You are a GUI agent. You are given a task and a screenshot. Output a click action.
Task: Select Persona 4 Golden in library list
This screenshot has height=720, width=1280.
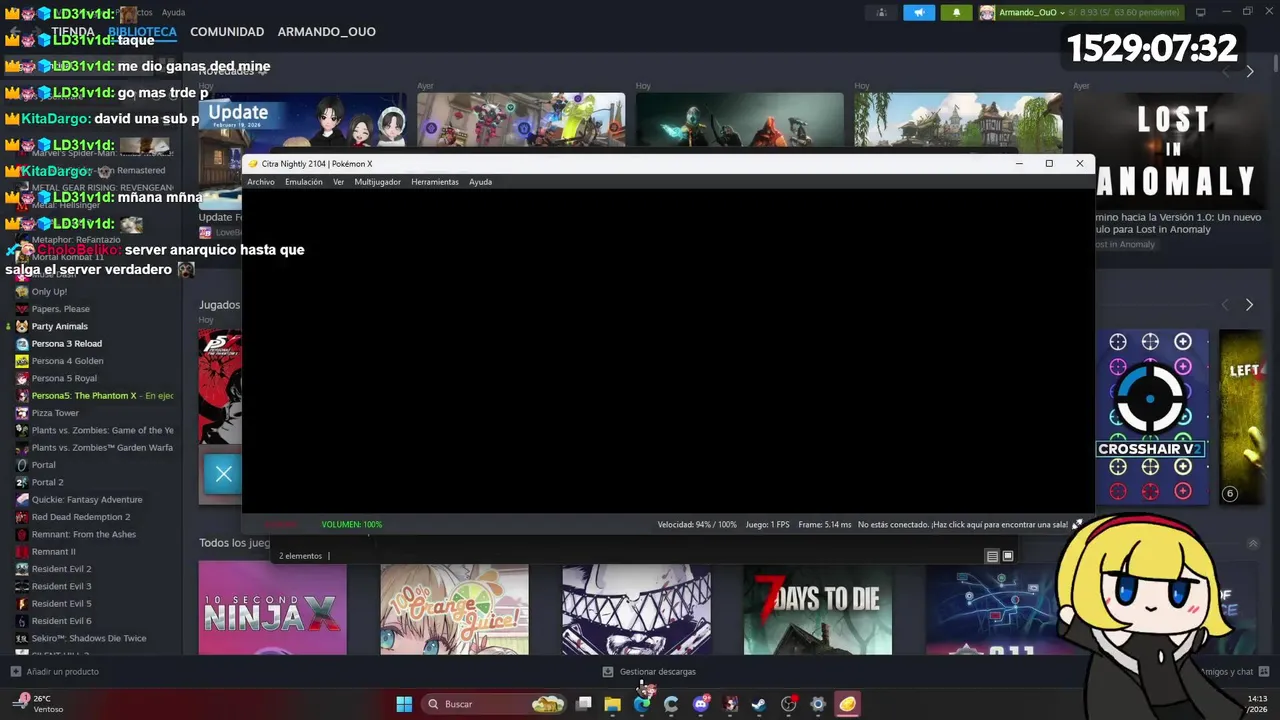(67, 361)
